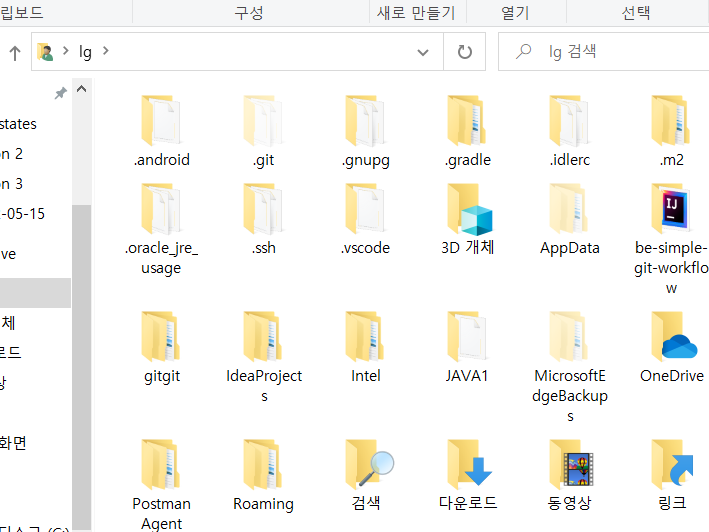
Task: Open the .m2 folder
Action: click(x=671, y=131)
